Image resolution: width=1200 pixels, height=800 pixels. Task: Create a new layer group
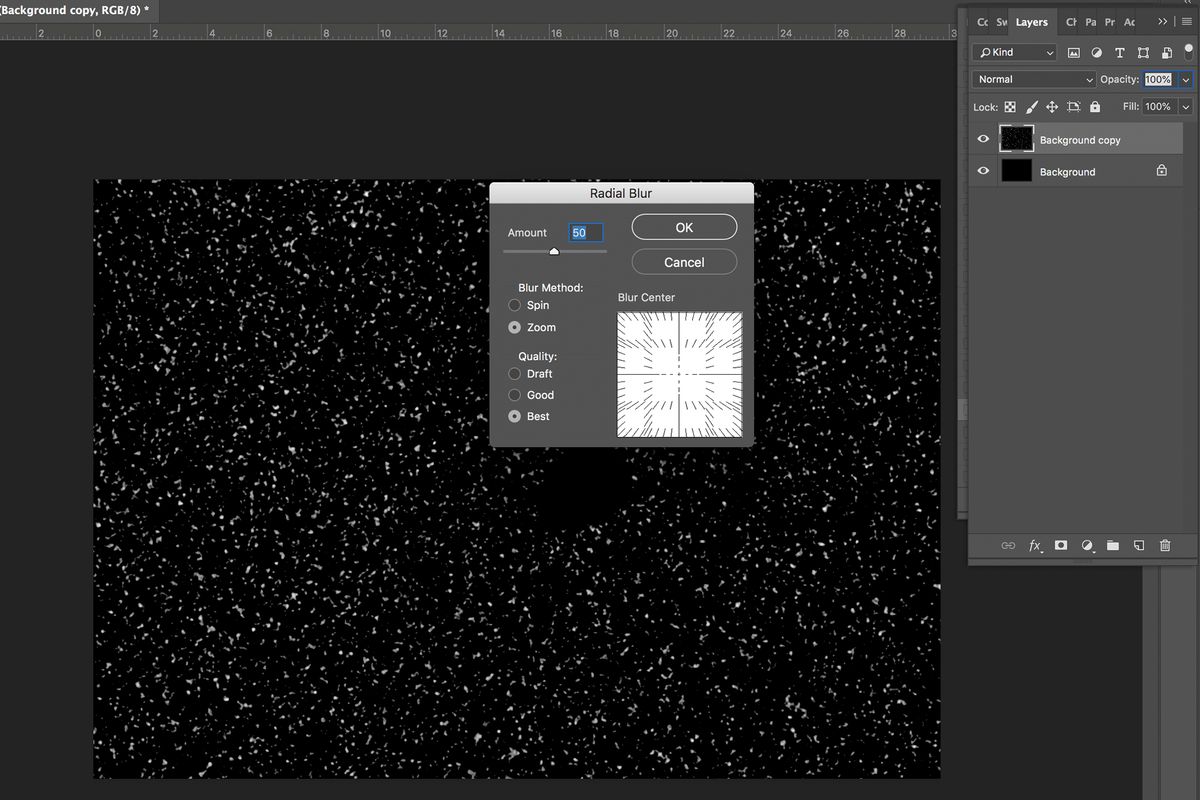coord(1113,545)
